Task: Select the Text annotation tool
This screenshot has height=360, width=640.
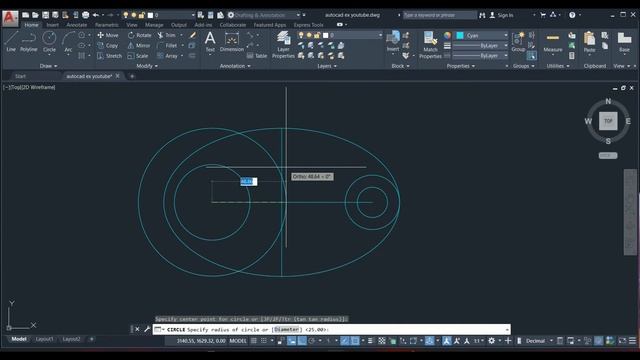Action: 210,42
